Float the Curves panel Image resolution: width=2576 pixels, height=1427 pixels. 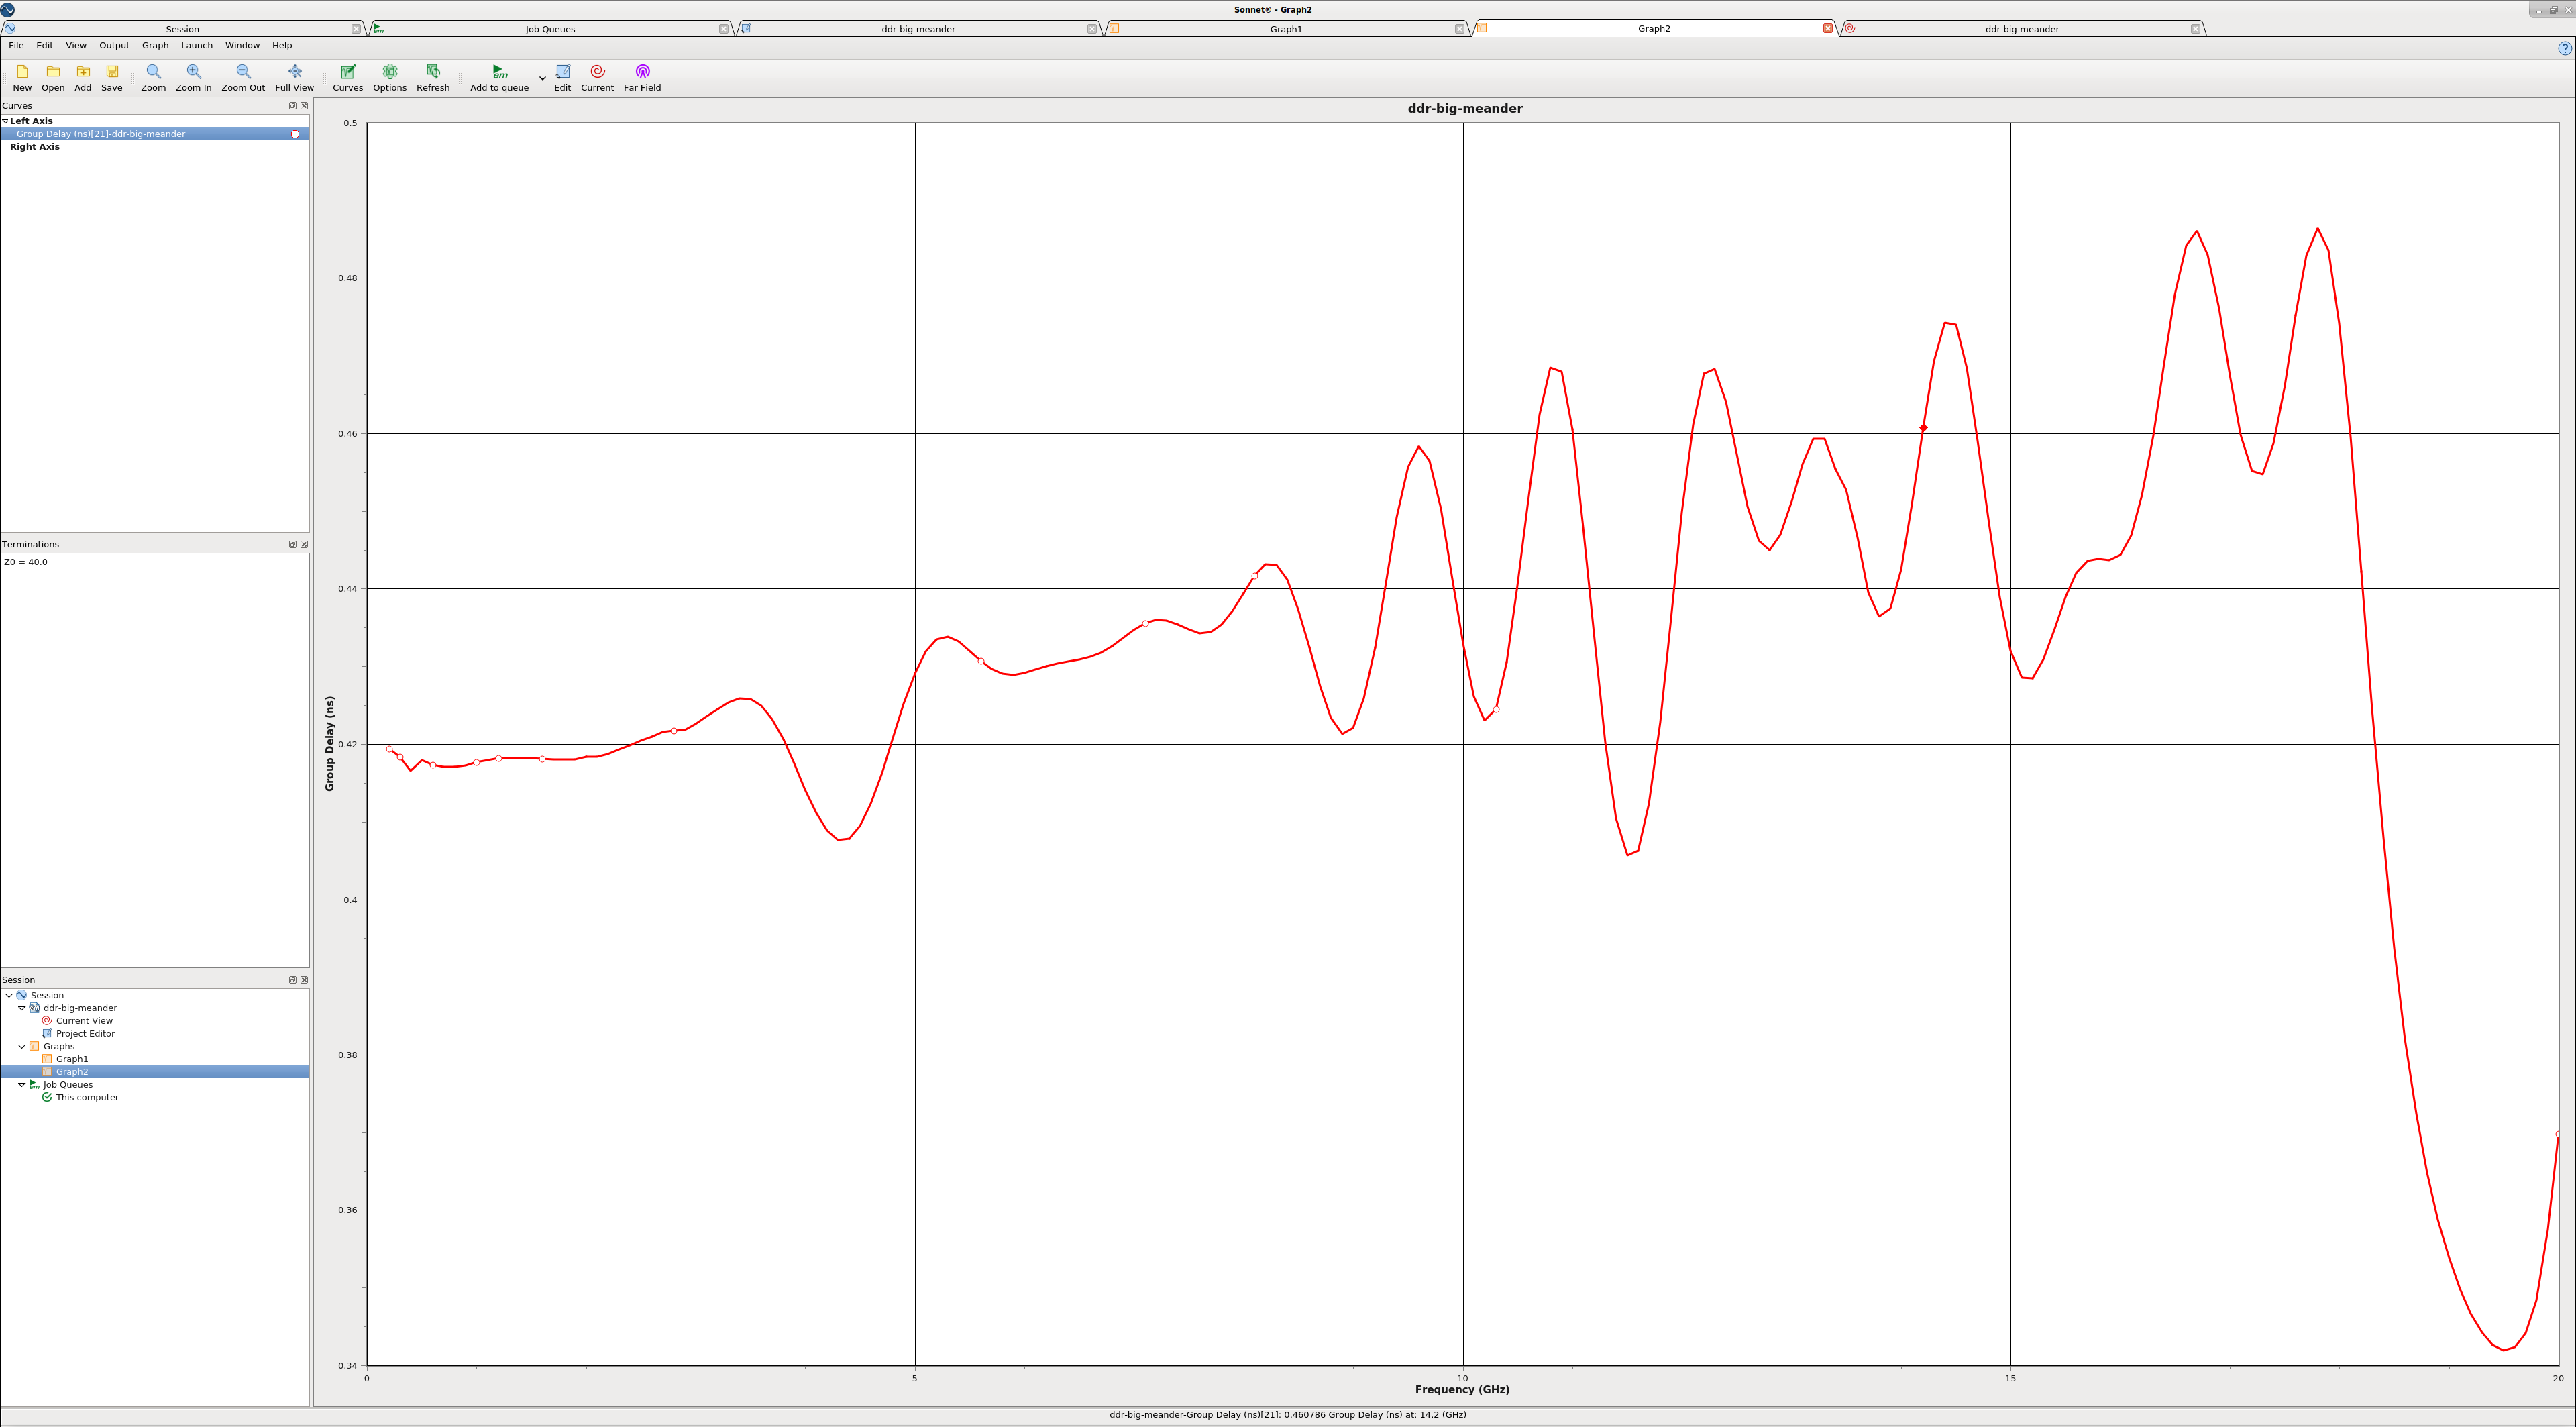pos(292,106)
